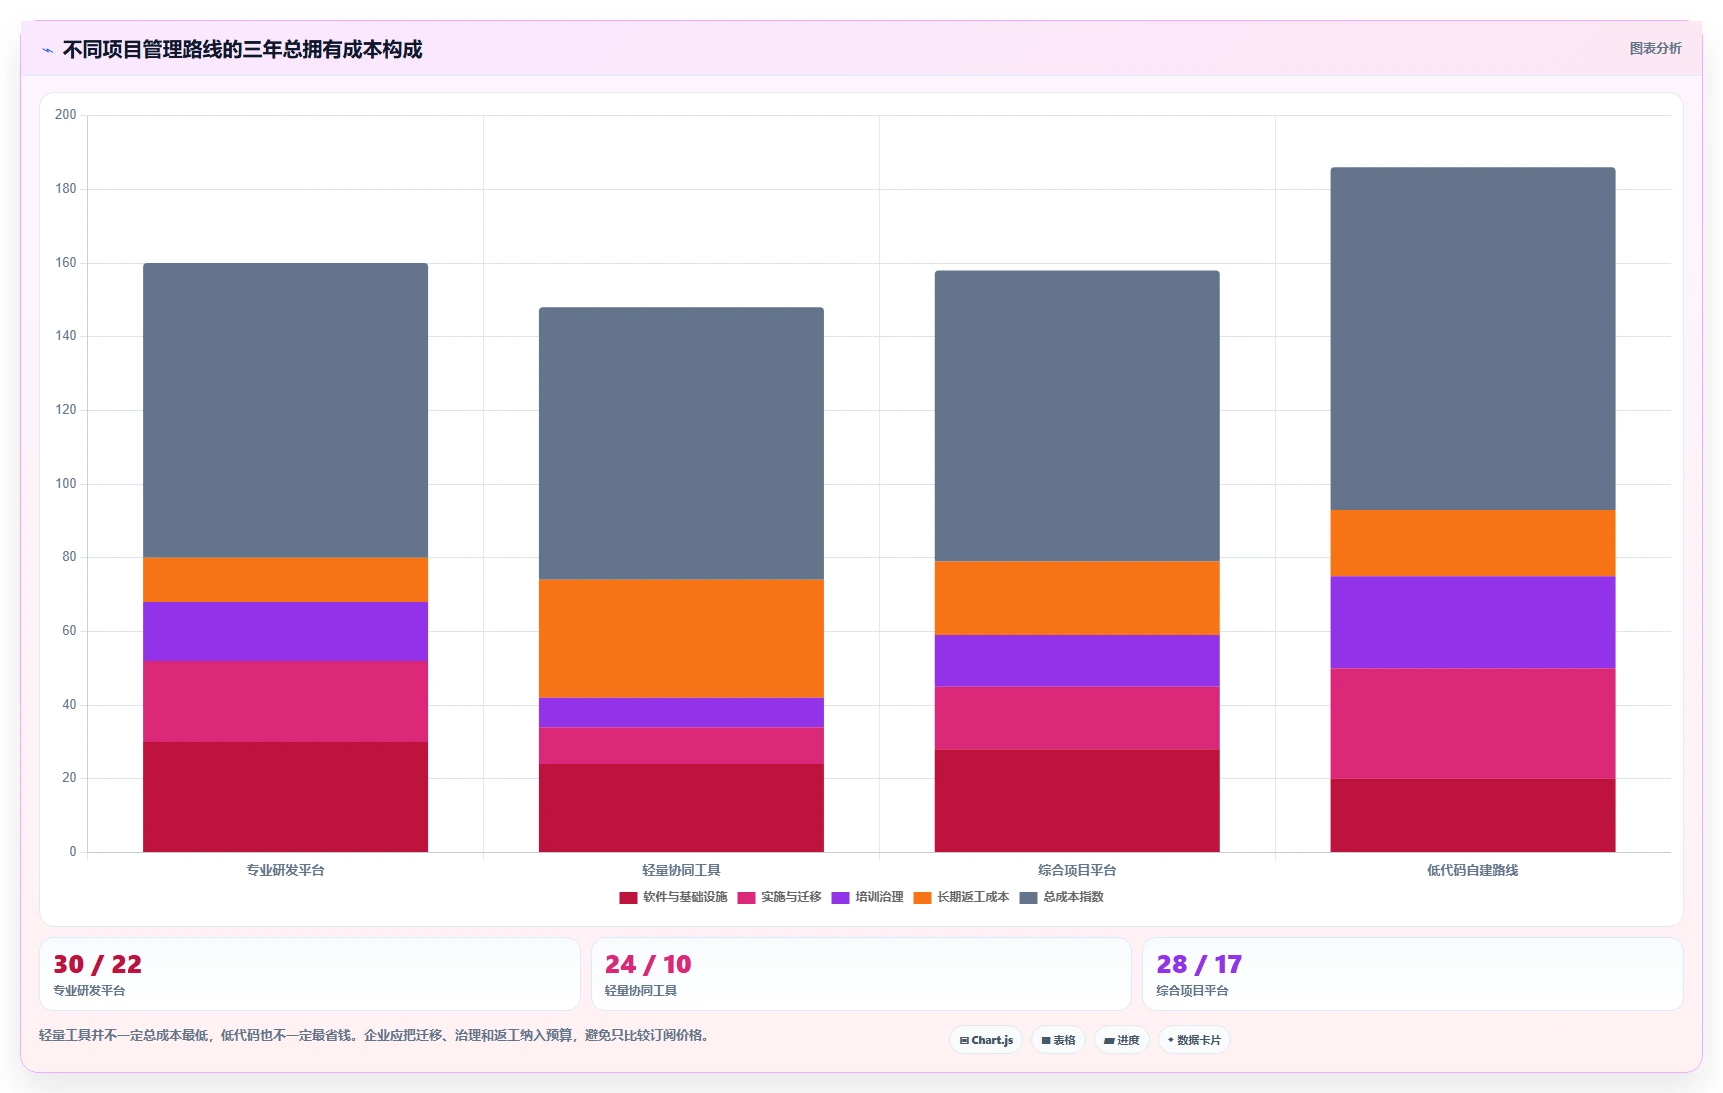Click the footer note starting with 轻量工具并不一定总成本最低
Image resolution: width=1723 pixels, height=1093 pixels.
tap(374, 1035)
